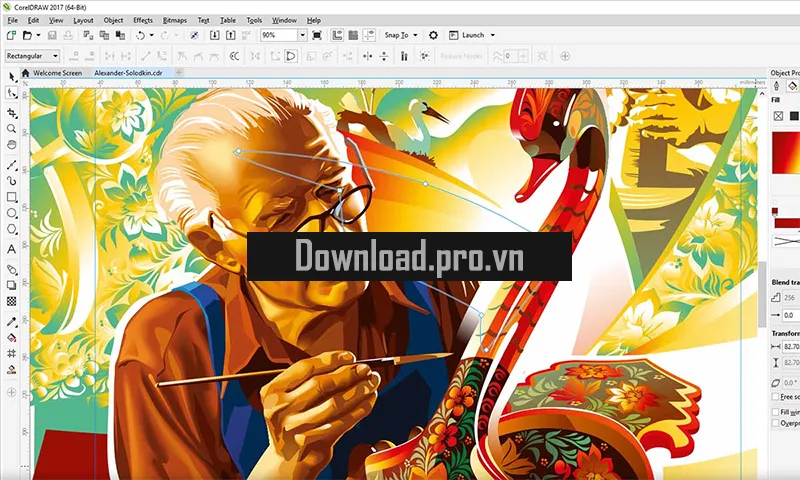Open the Undo history dropdown arrow
The width and height of the screenshot is (800, 480).
(x=151, y=35)
